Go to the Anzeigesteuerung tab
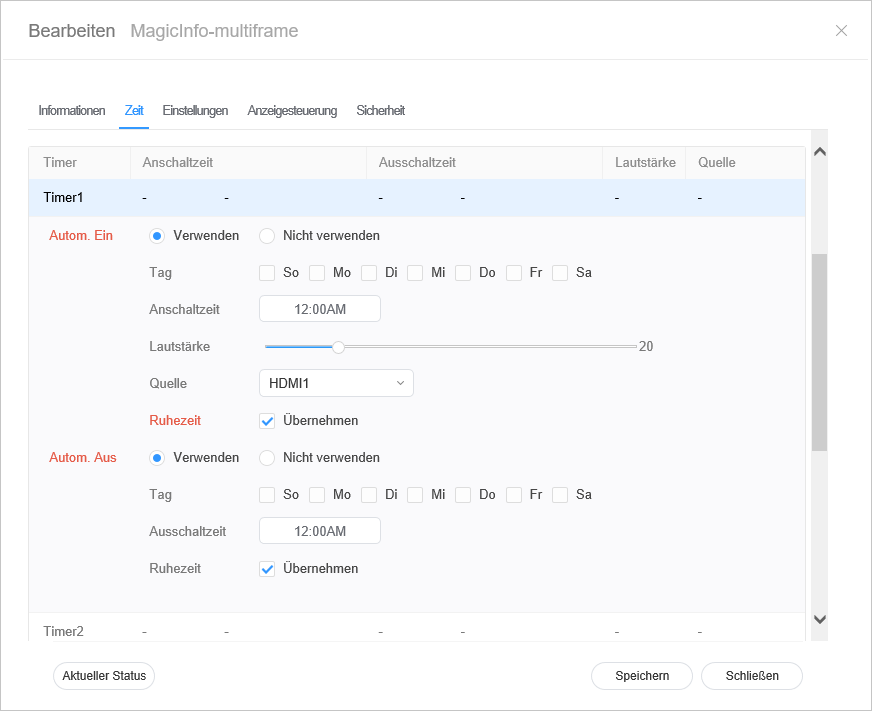 [292, 111]
